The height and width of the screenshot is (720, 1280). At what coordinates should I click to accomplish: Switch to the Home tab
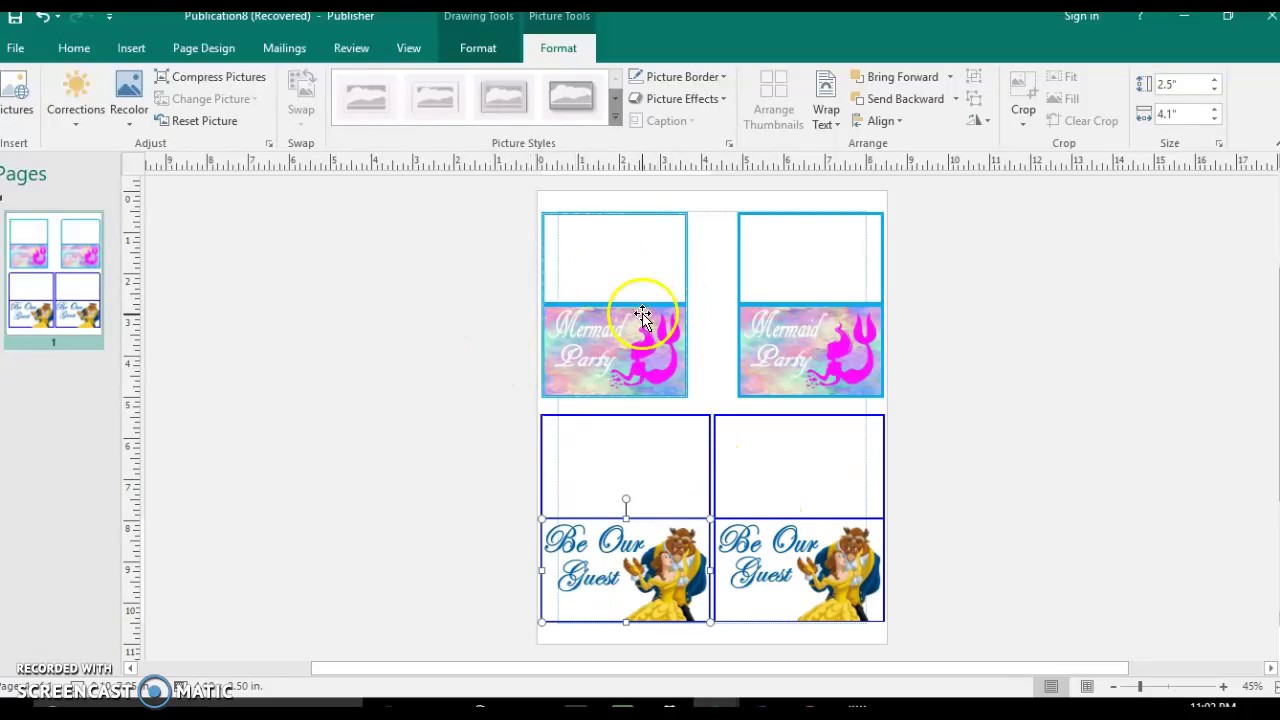pos(74,48)
